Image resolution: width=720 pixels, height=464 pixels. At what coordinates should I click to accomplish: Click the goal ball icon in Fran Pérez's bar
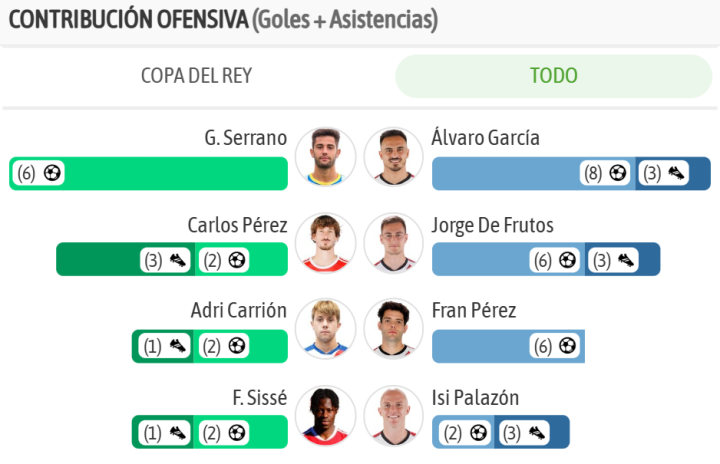[x=568, y=346]
